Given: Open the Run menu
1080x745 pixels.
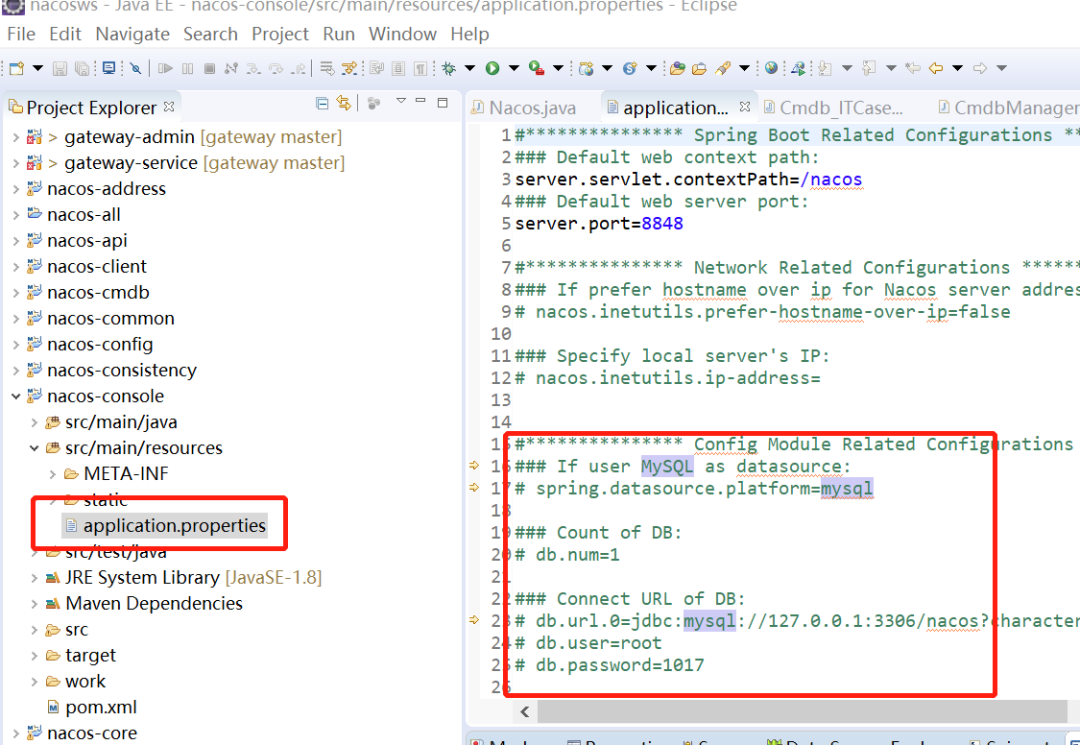Looking at the screenshot, I should click(x=339, y=34).
